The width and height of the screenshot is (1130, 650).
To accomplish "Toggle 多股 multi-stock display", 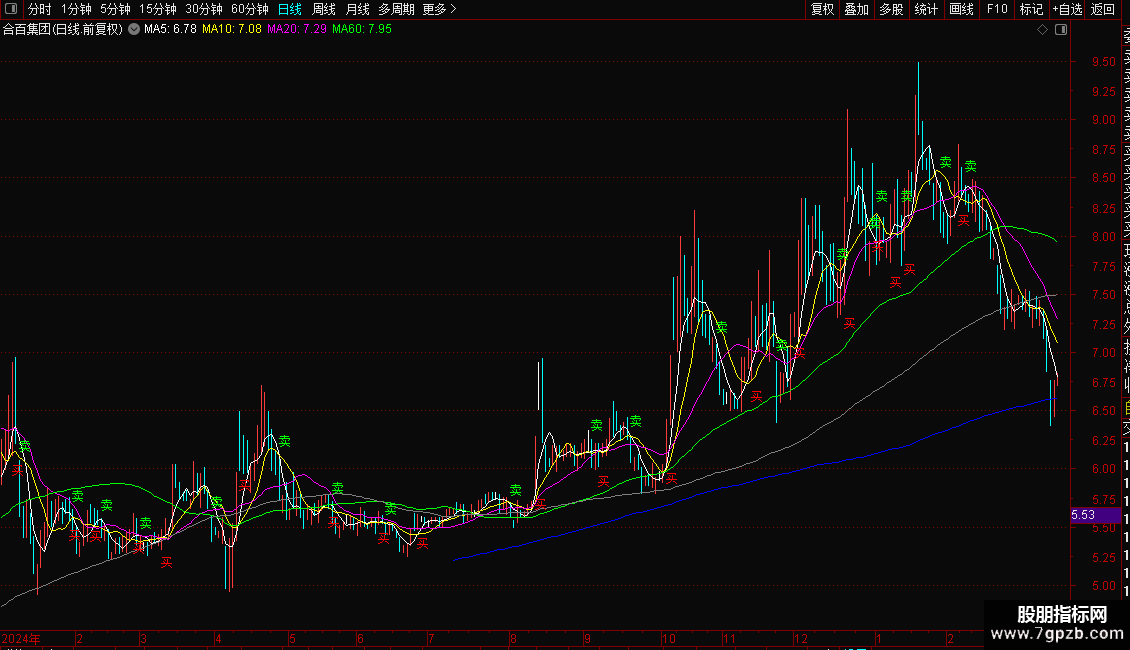I will coord(891,9).
